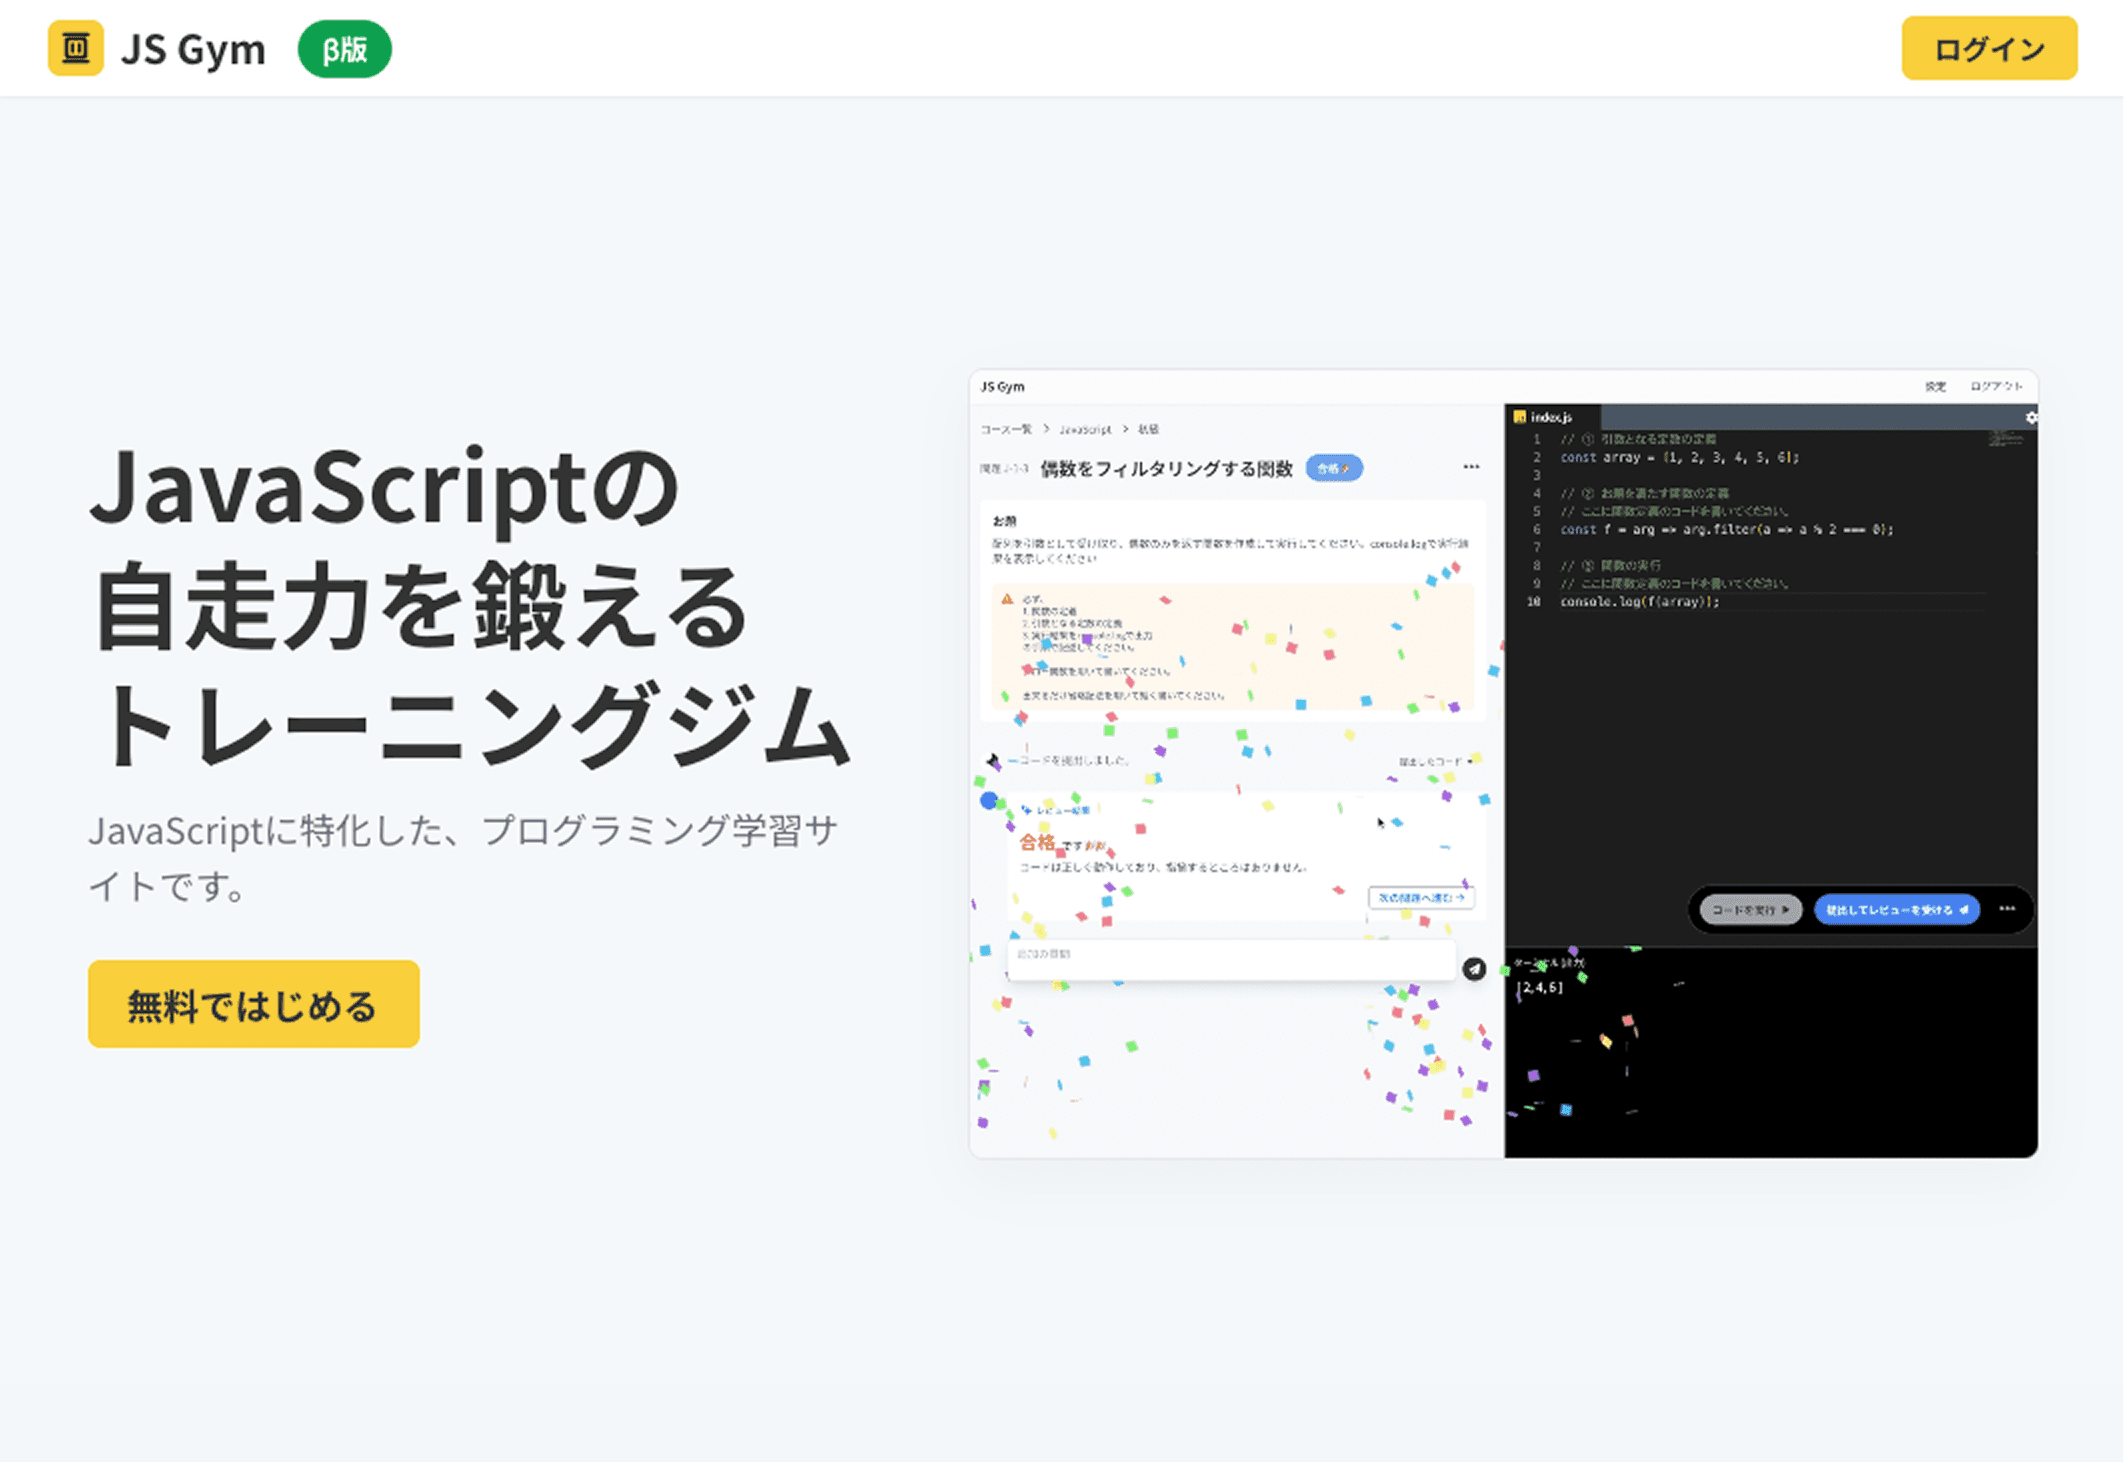Click the three-dot menu beside problem title
2124x1462 pixels.
tap(1471, 467)
